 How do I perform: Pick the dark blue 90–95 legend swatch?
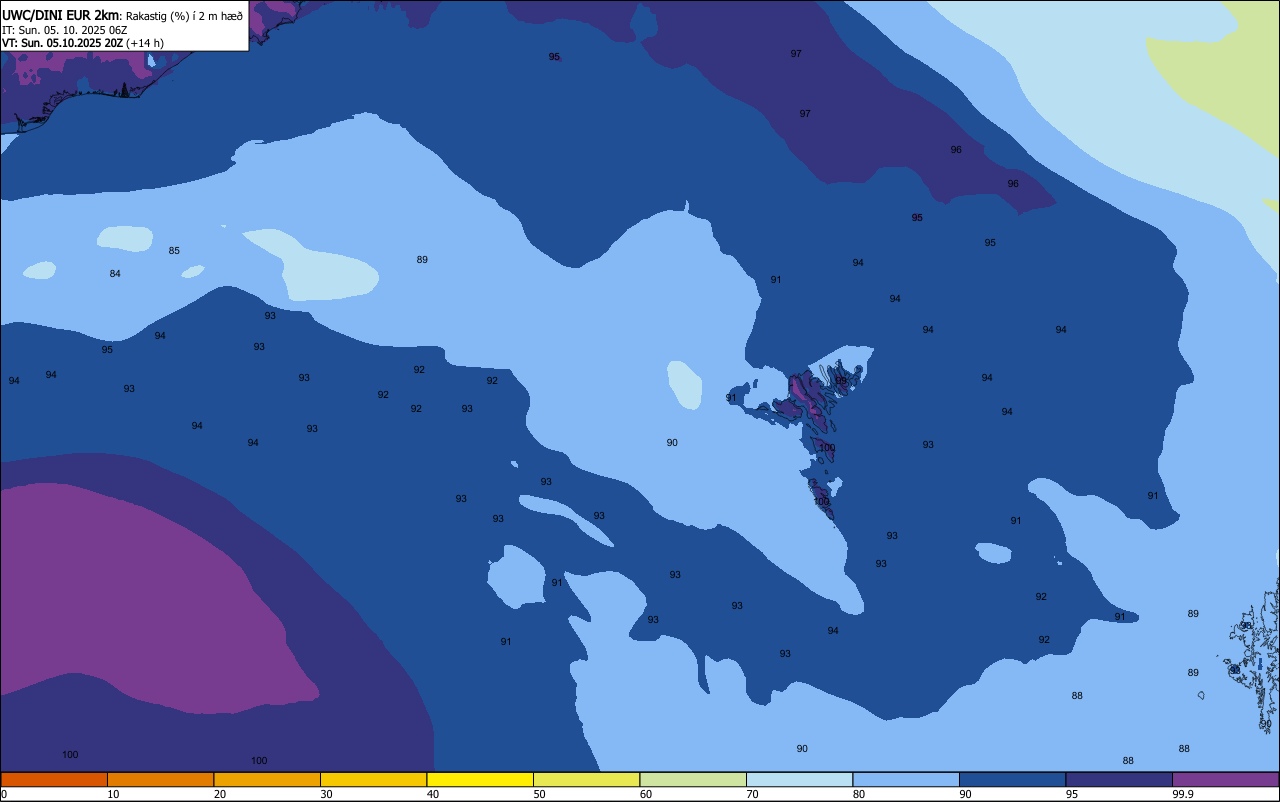1012,779
